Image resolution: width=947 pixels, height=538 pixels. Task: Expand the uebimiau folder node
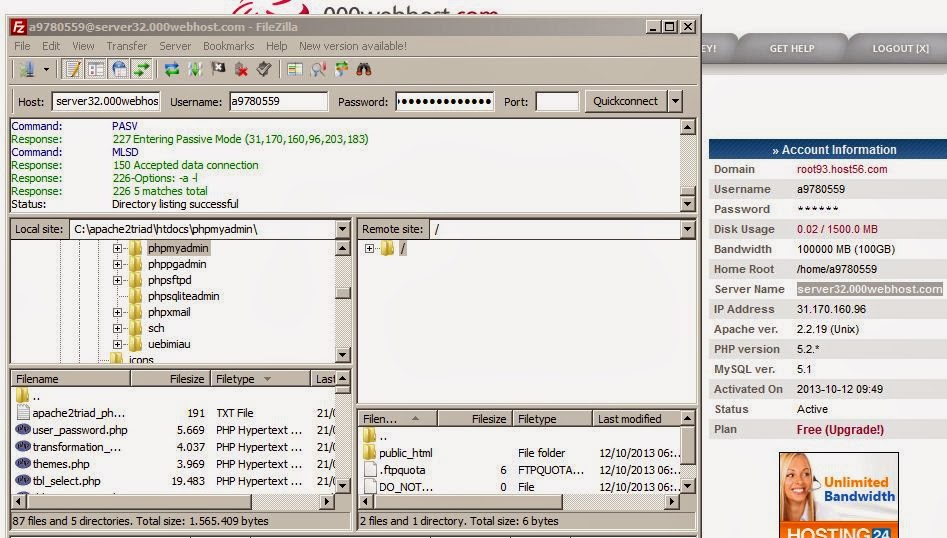click(118, 344)
